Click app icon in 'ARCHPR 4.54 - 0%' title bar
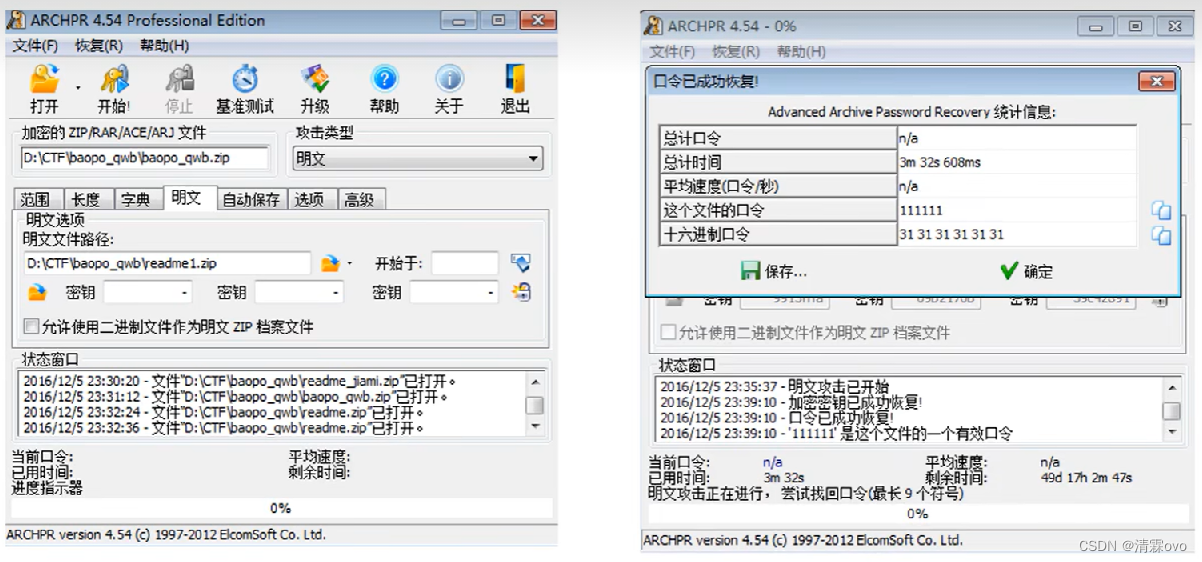Image resolution: width=1202 pixels, height=562 pixels. pyautogui.click(x=653, y=25)
